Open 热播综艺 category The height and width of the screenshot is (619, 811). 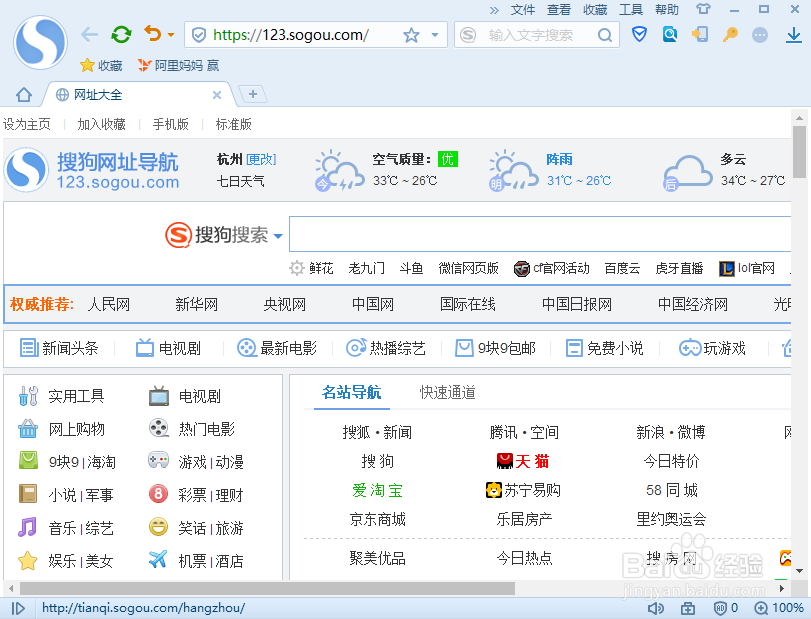(386, 348)
